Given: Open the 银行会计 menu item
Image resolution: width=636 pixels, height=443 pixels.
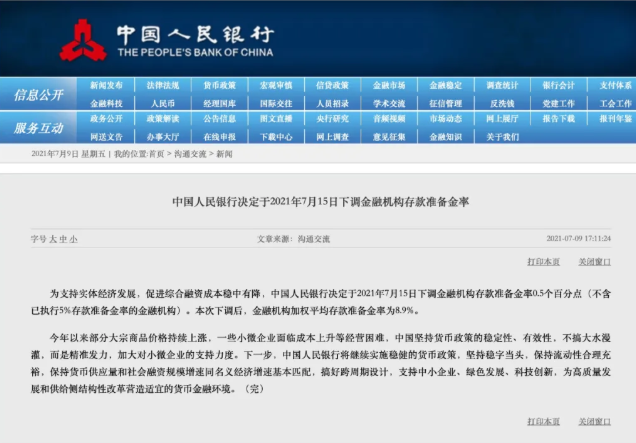Looking at the screenshot, I should click(x=559, y=85).
